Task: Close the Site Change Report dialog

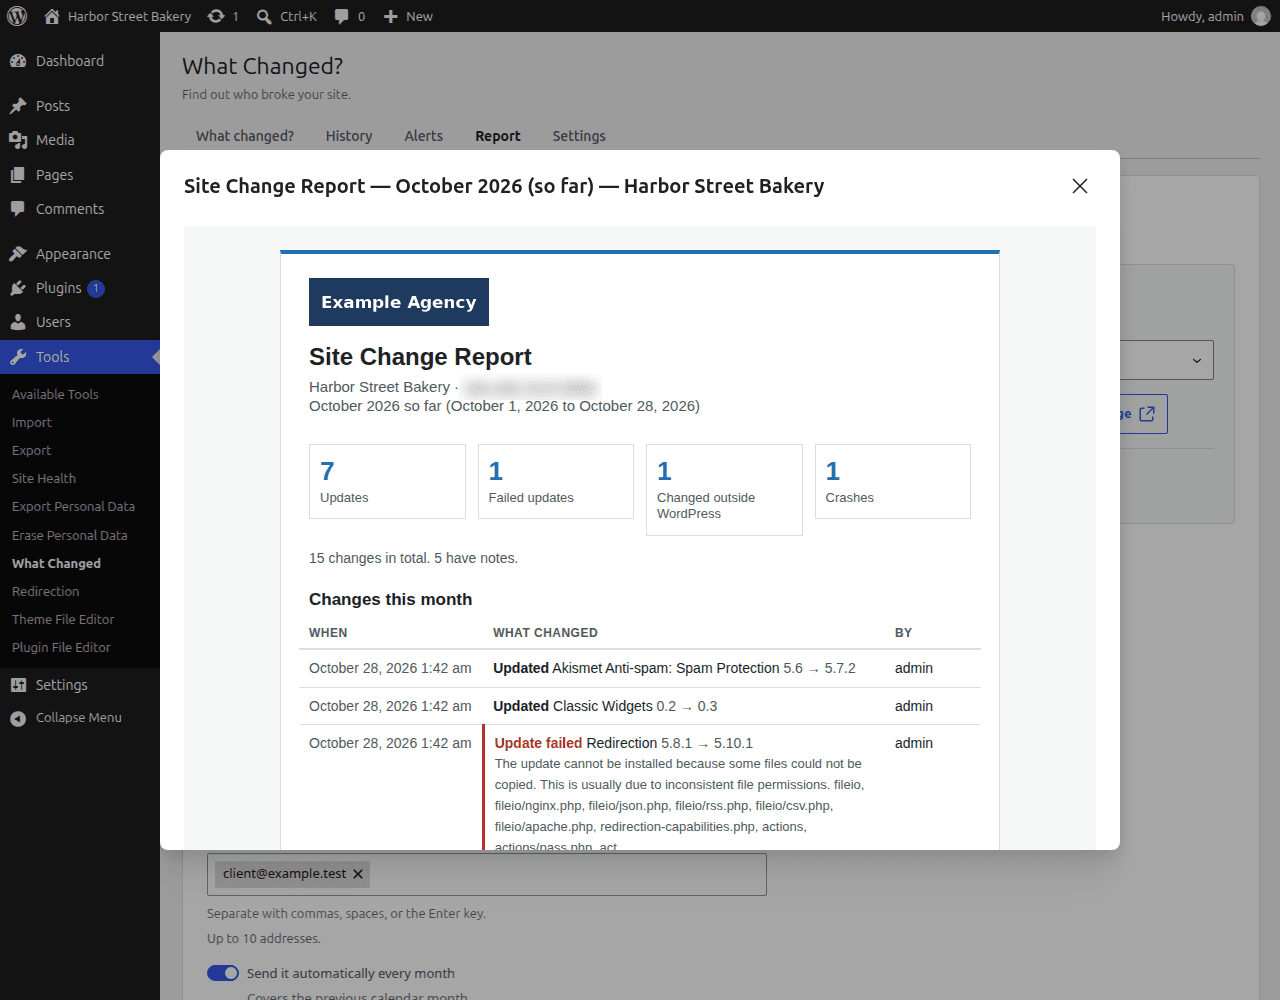Action: (x=1080, y=186)
